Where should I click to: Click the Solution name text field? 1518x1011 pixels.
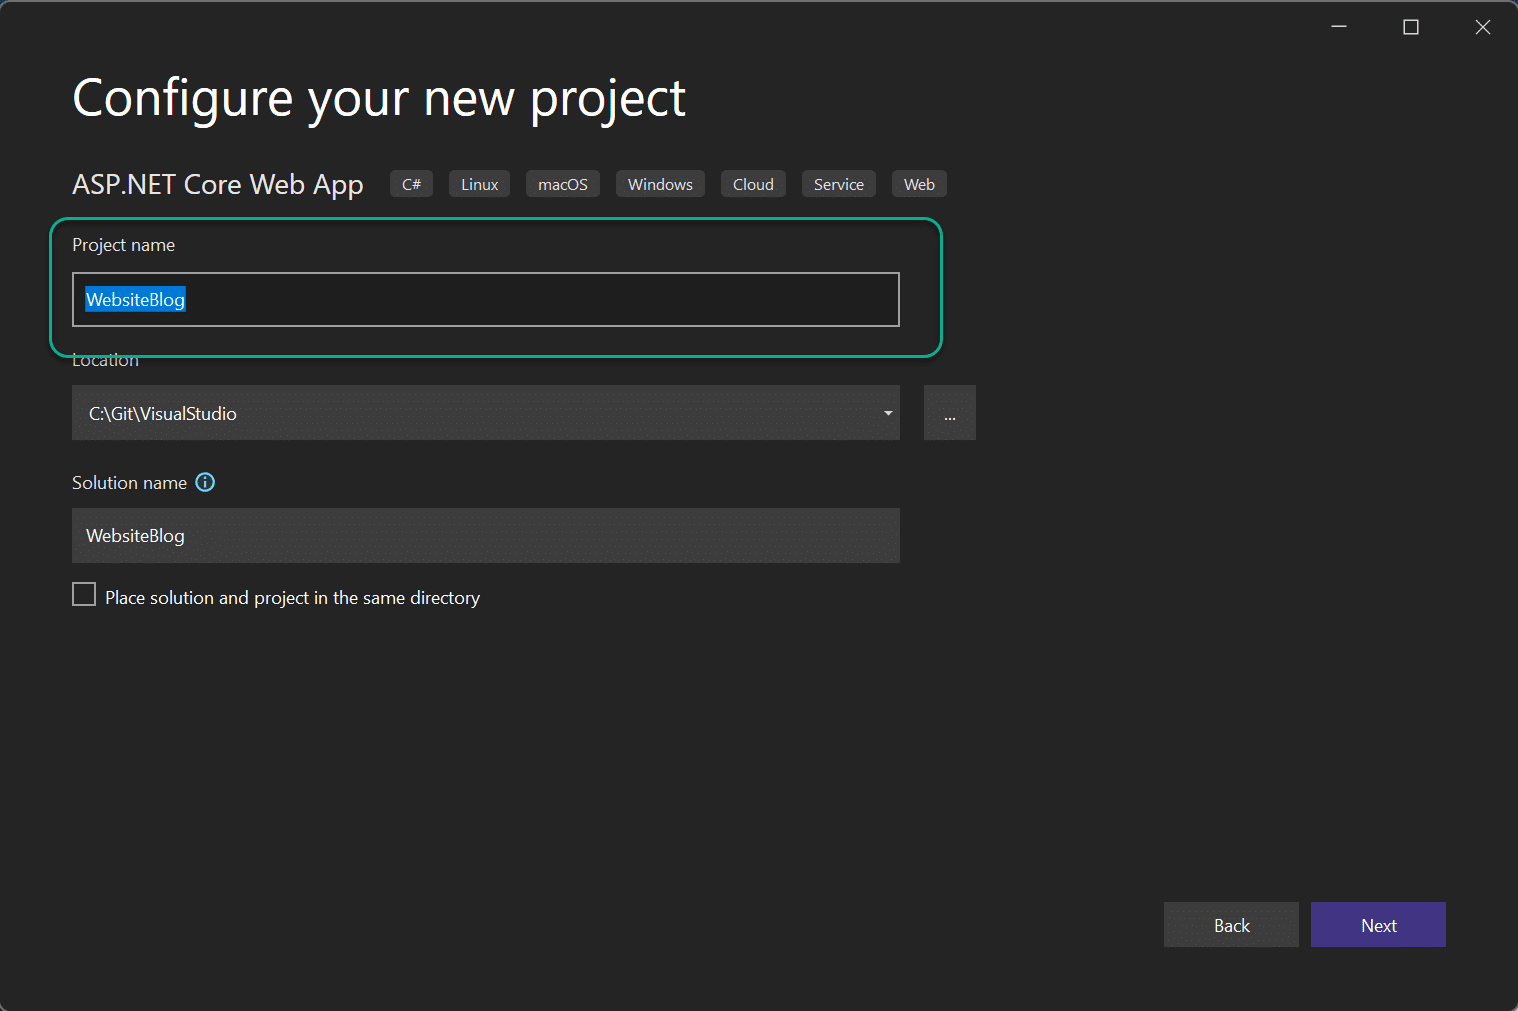coord(486,536)
